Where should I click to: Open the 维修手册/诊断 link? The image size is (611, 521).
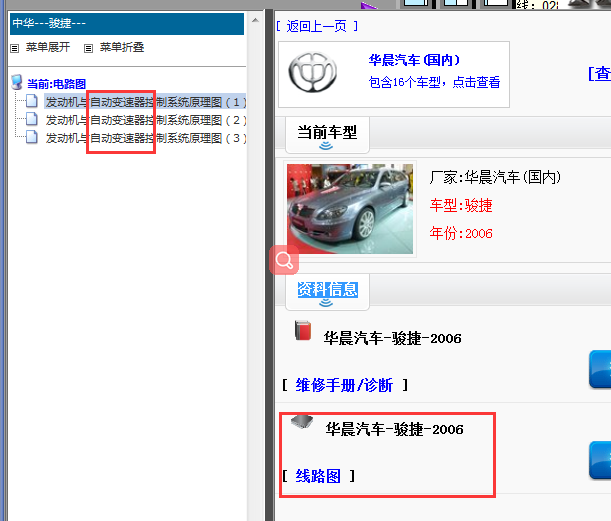click(x=344, y=385)
